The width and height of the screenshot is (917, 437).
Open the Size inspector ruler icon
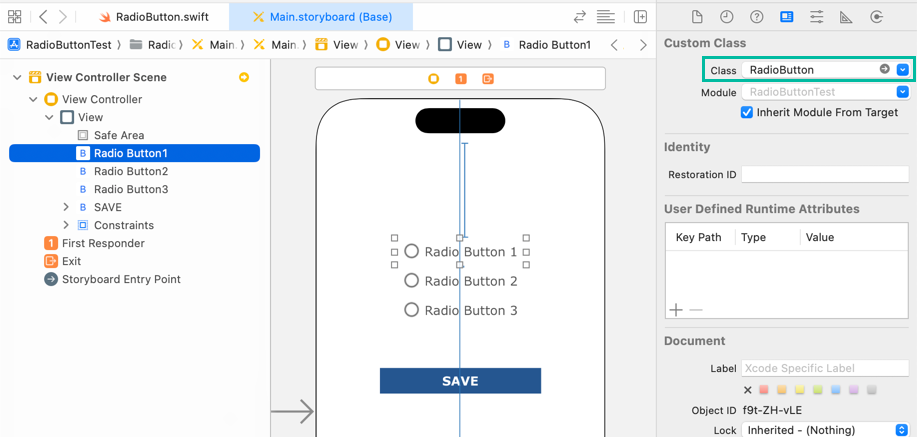846,17
